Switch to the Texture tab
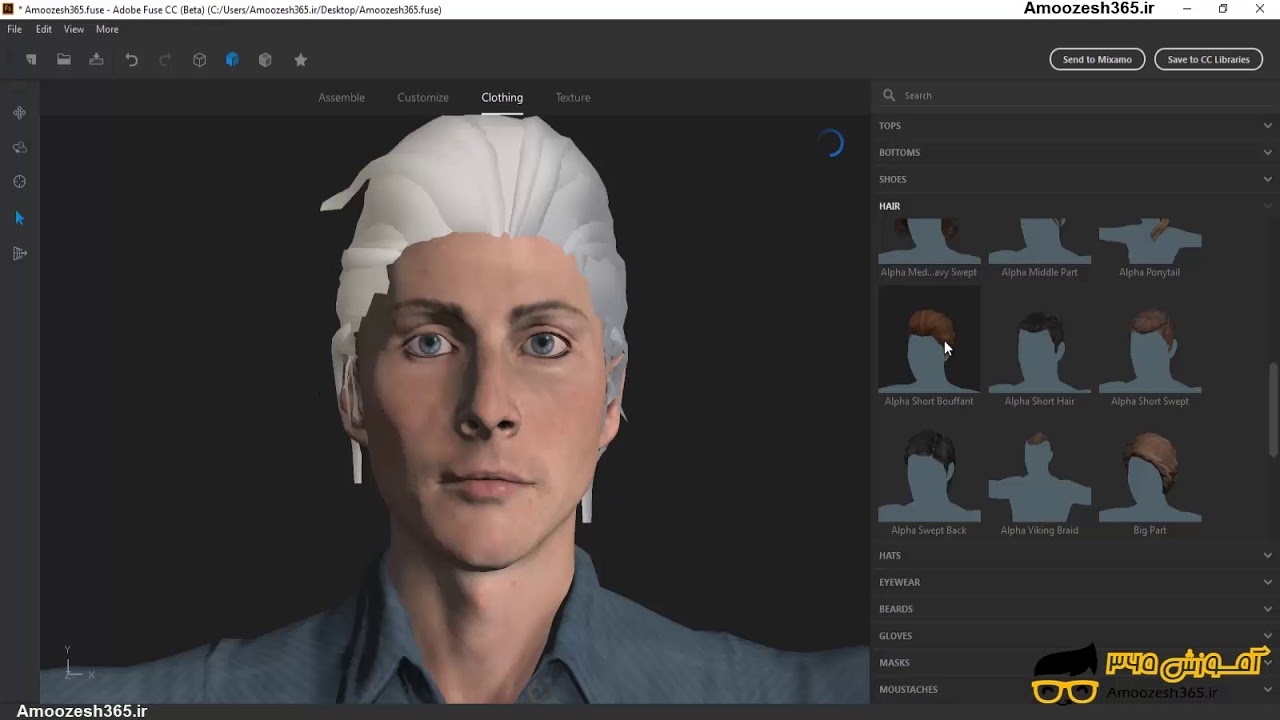The width and height of the screenshot is (1280, 720). [573, 97]
